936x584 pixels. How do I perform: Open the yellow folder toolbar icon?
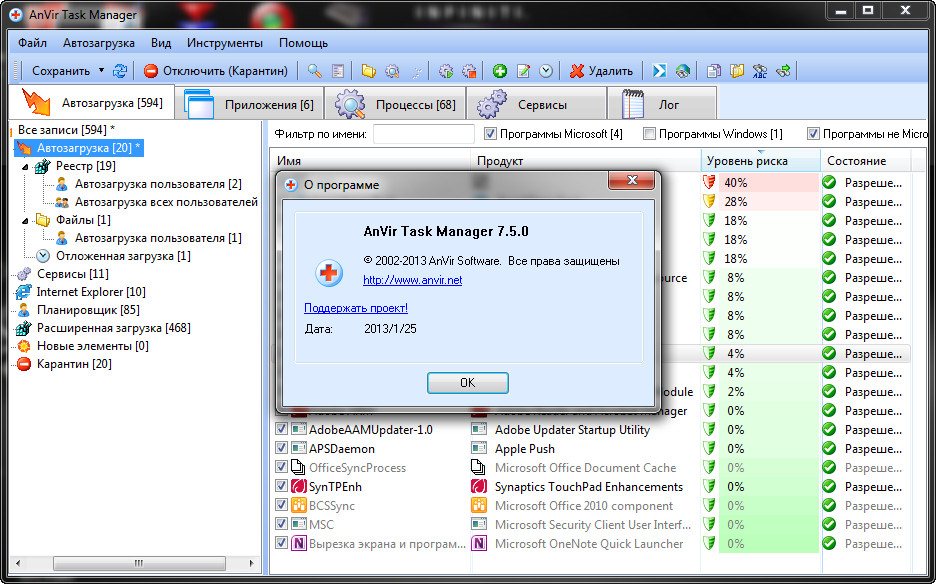pos(368,71)
